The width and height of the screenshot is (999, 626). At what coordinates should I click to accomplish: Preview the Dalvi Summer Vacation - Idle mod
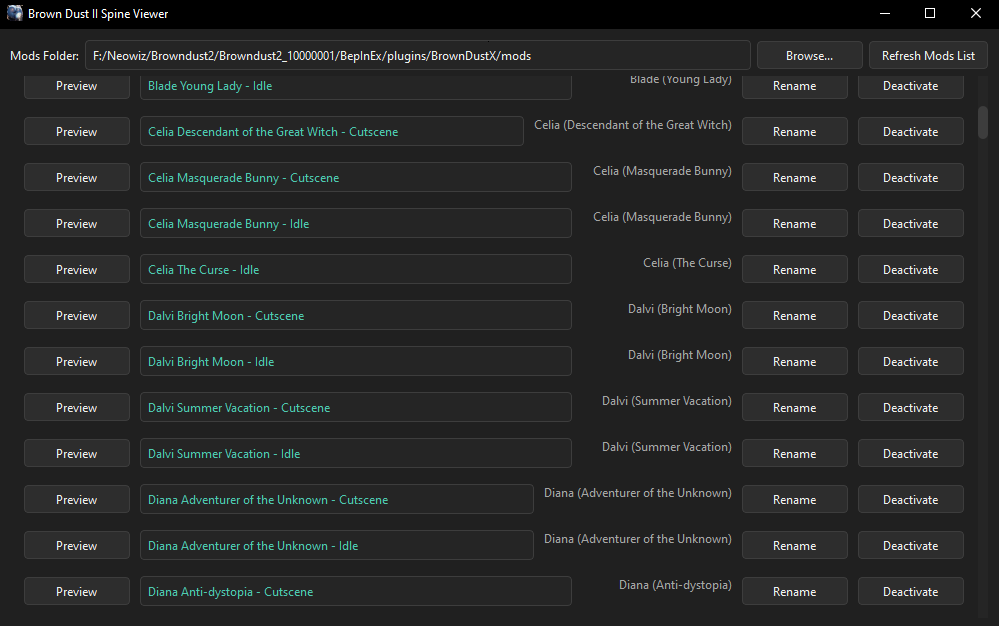click(76, 453)
